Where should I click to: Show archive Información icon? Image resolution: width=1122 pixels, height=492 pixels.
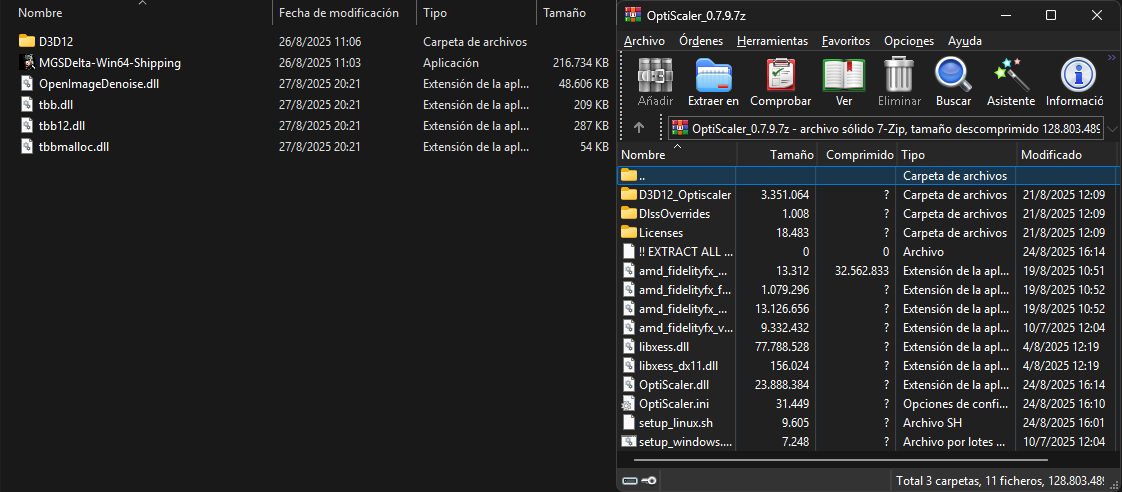pos(1078,74)
